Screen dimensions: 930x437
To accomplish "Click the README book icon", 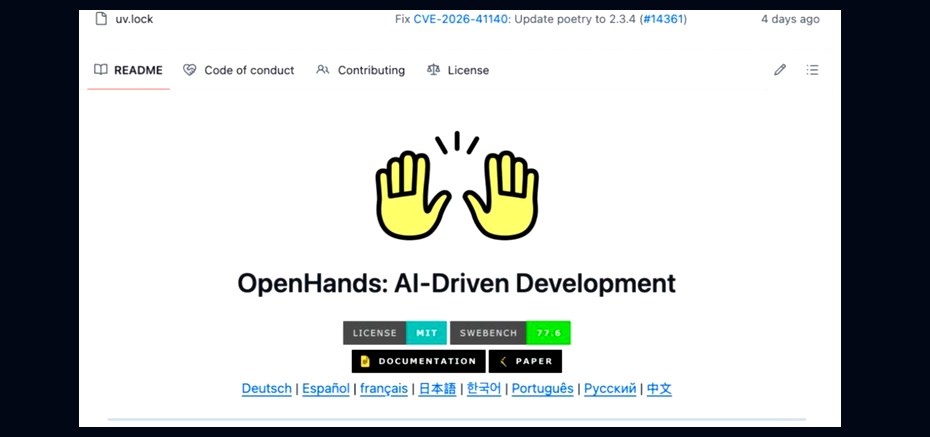I will pos(101,69).
